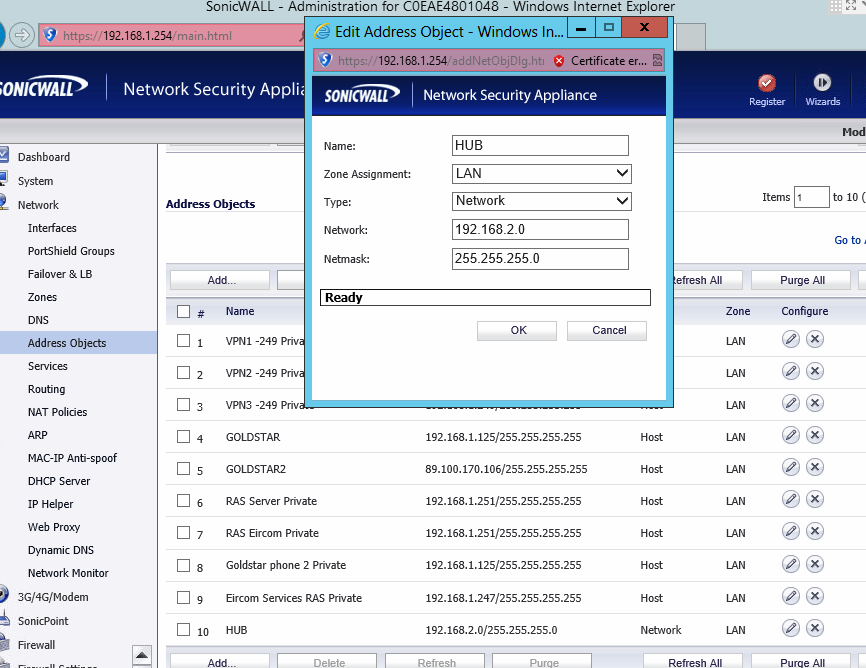Check the box for RAS Eircom Private row
The height and width of the screenshot is (668, 866).
(x=183, y=533)
